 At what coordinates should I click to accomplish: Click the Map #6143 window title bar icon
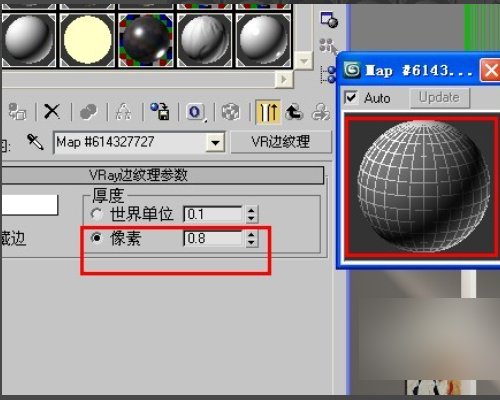(352, 70)
